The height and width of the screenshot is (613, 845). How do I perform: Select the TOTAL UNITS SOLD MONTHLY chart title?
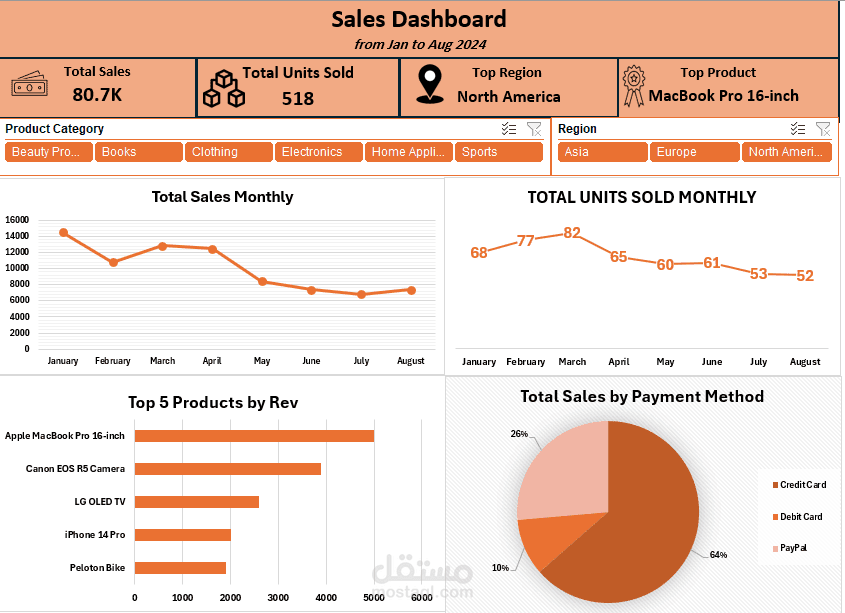tap(642, 197)
